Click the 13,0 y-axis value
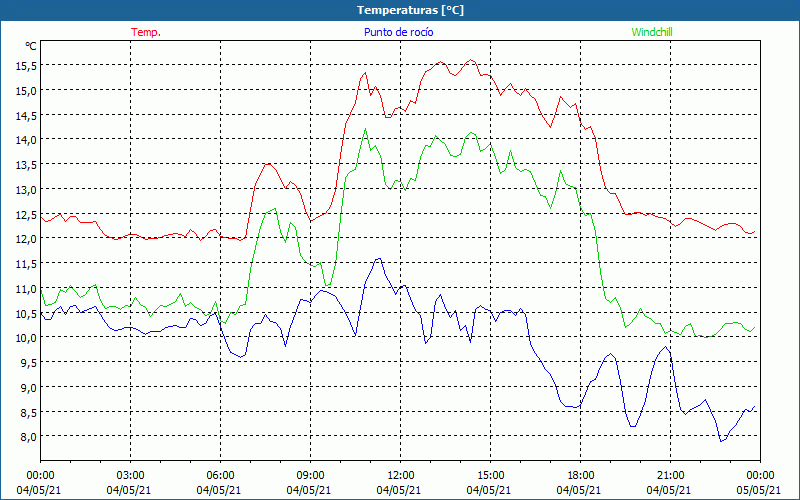Image resolution: width=800 pixels, height=500 pixels. pos(25,190)
